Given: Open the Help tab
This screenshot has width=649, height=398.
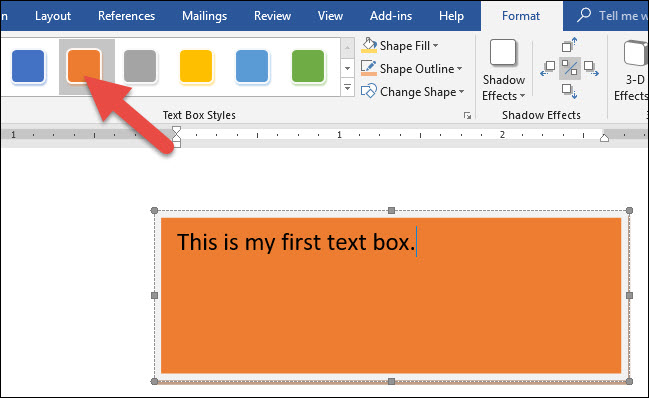Looking at the screenshot, I should click(451, 16).
